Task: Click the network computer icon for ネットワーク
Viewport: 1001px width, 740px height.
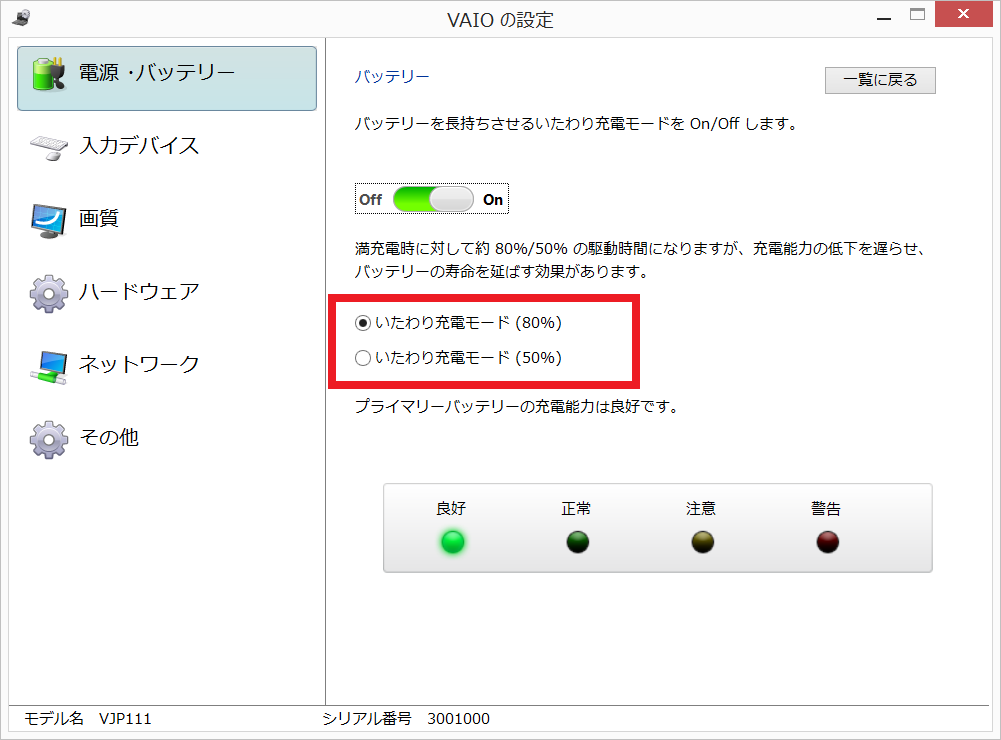Action: [x=49, y=367]
